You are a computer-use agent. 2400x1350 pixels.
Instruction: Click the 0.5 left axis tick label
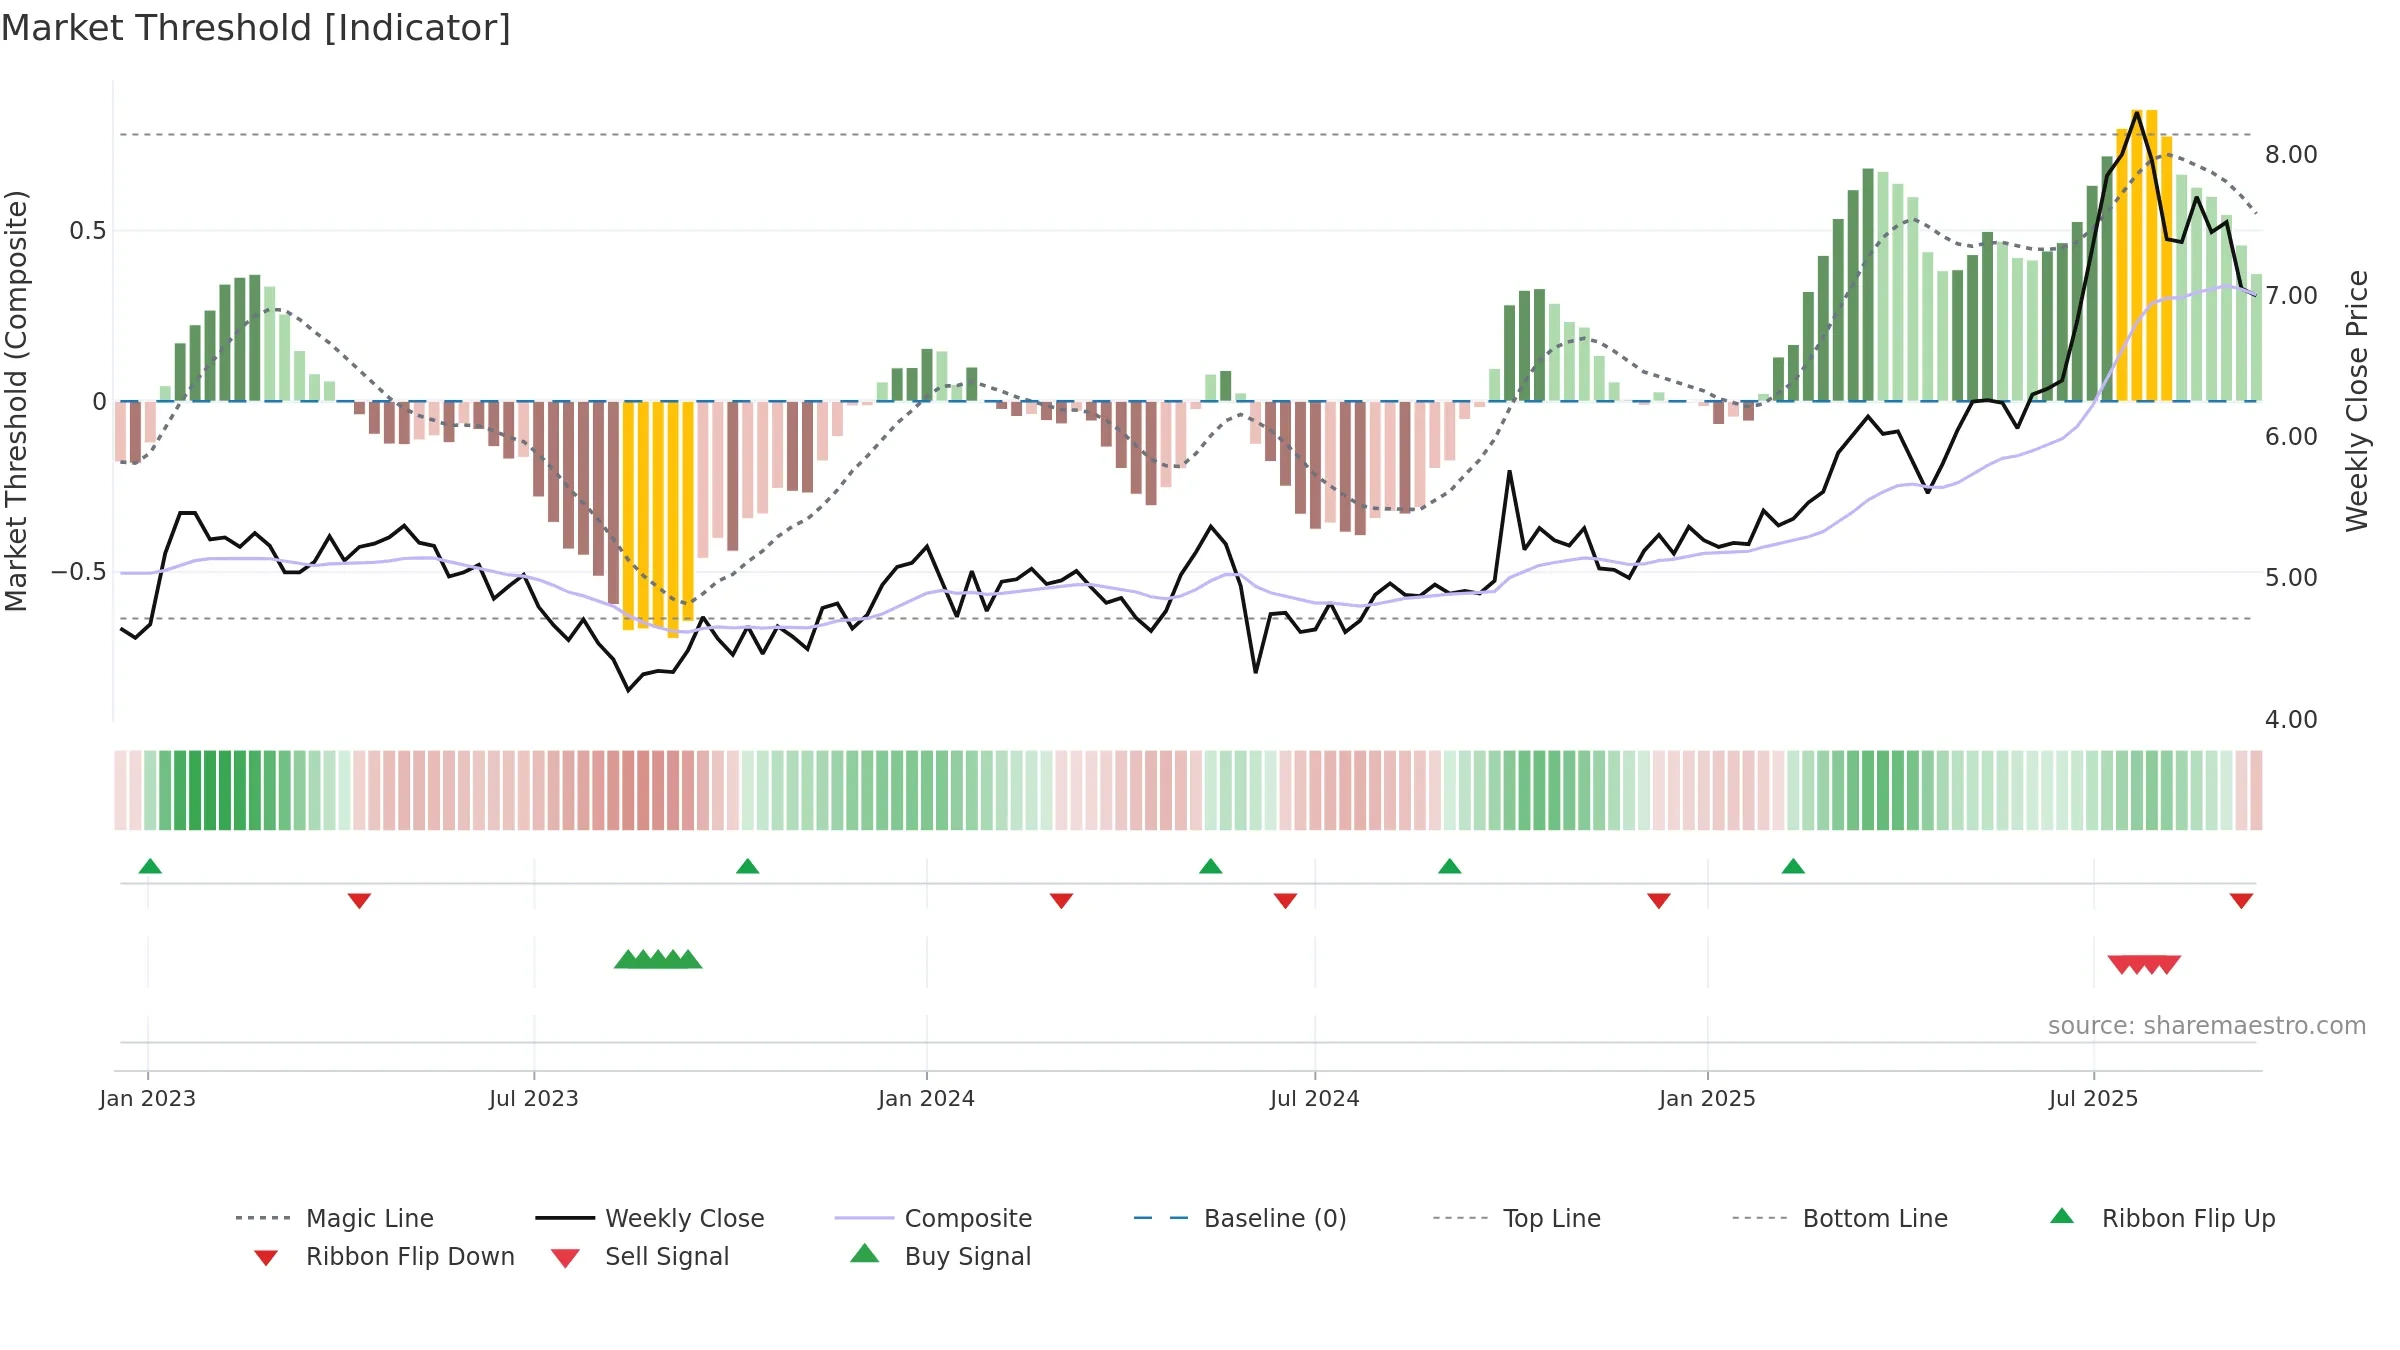click(88, 231)
